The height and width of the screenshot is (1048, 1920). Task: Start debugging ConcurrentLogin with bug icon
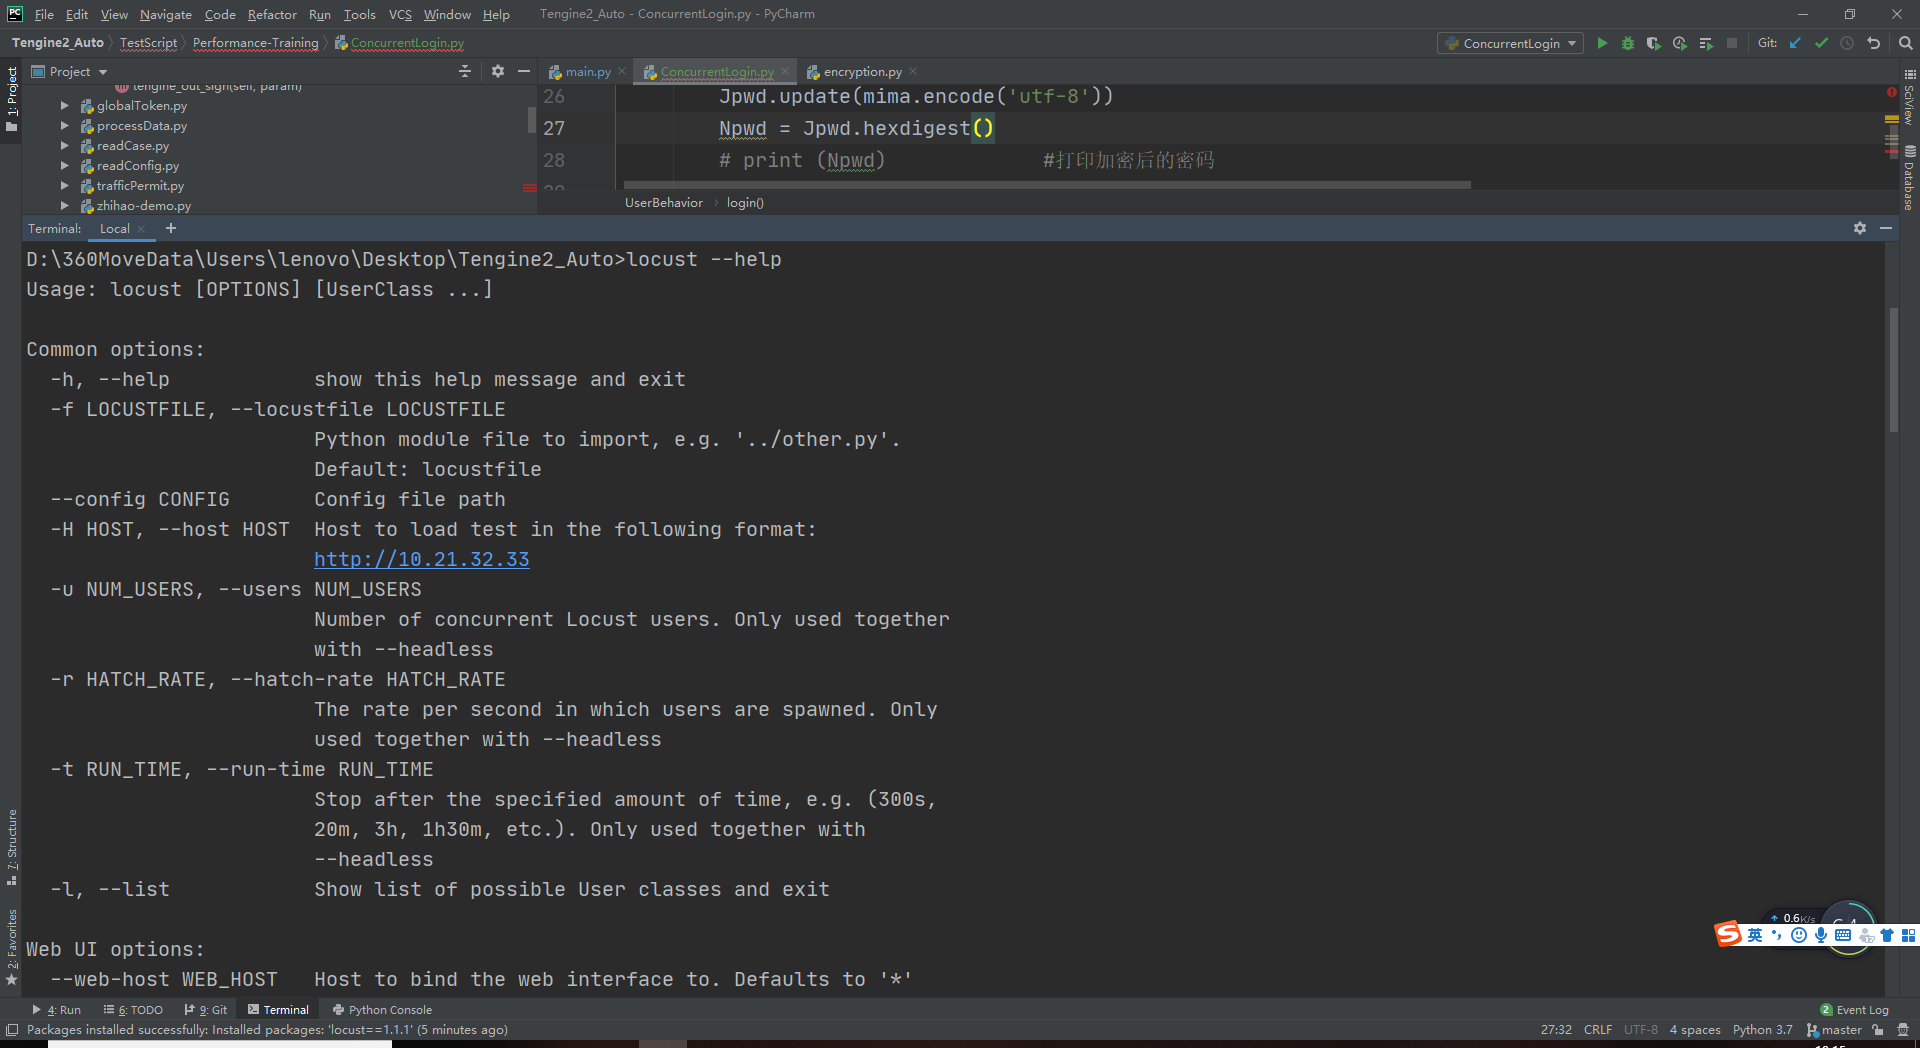point(1628,43)
